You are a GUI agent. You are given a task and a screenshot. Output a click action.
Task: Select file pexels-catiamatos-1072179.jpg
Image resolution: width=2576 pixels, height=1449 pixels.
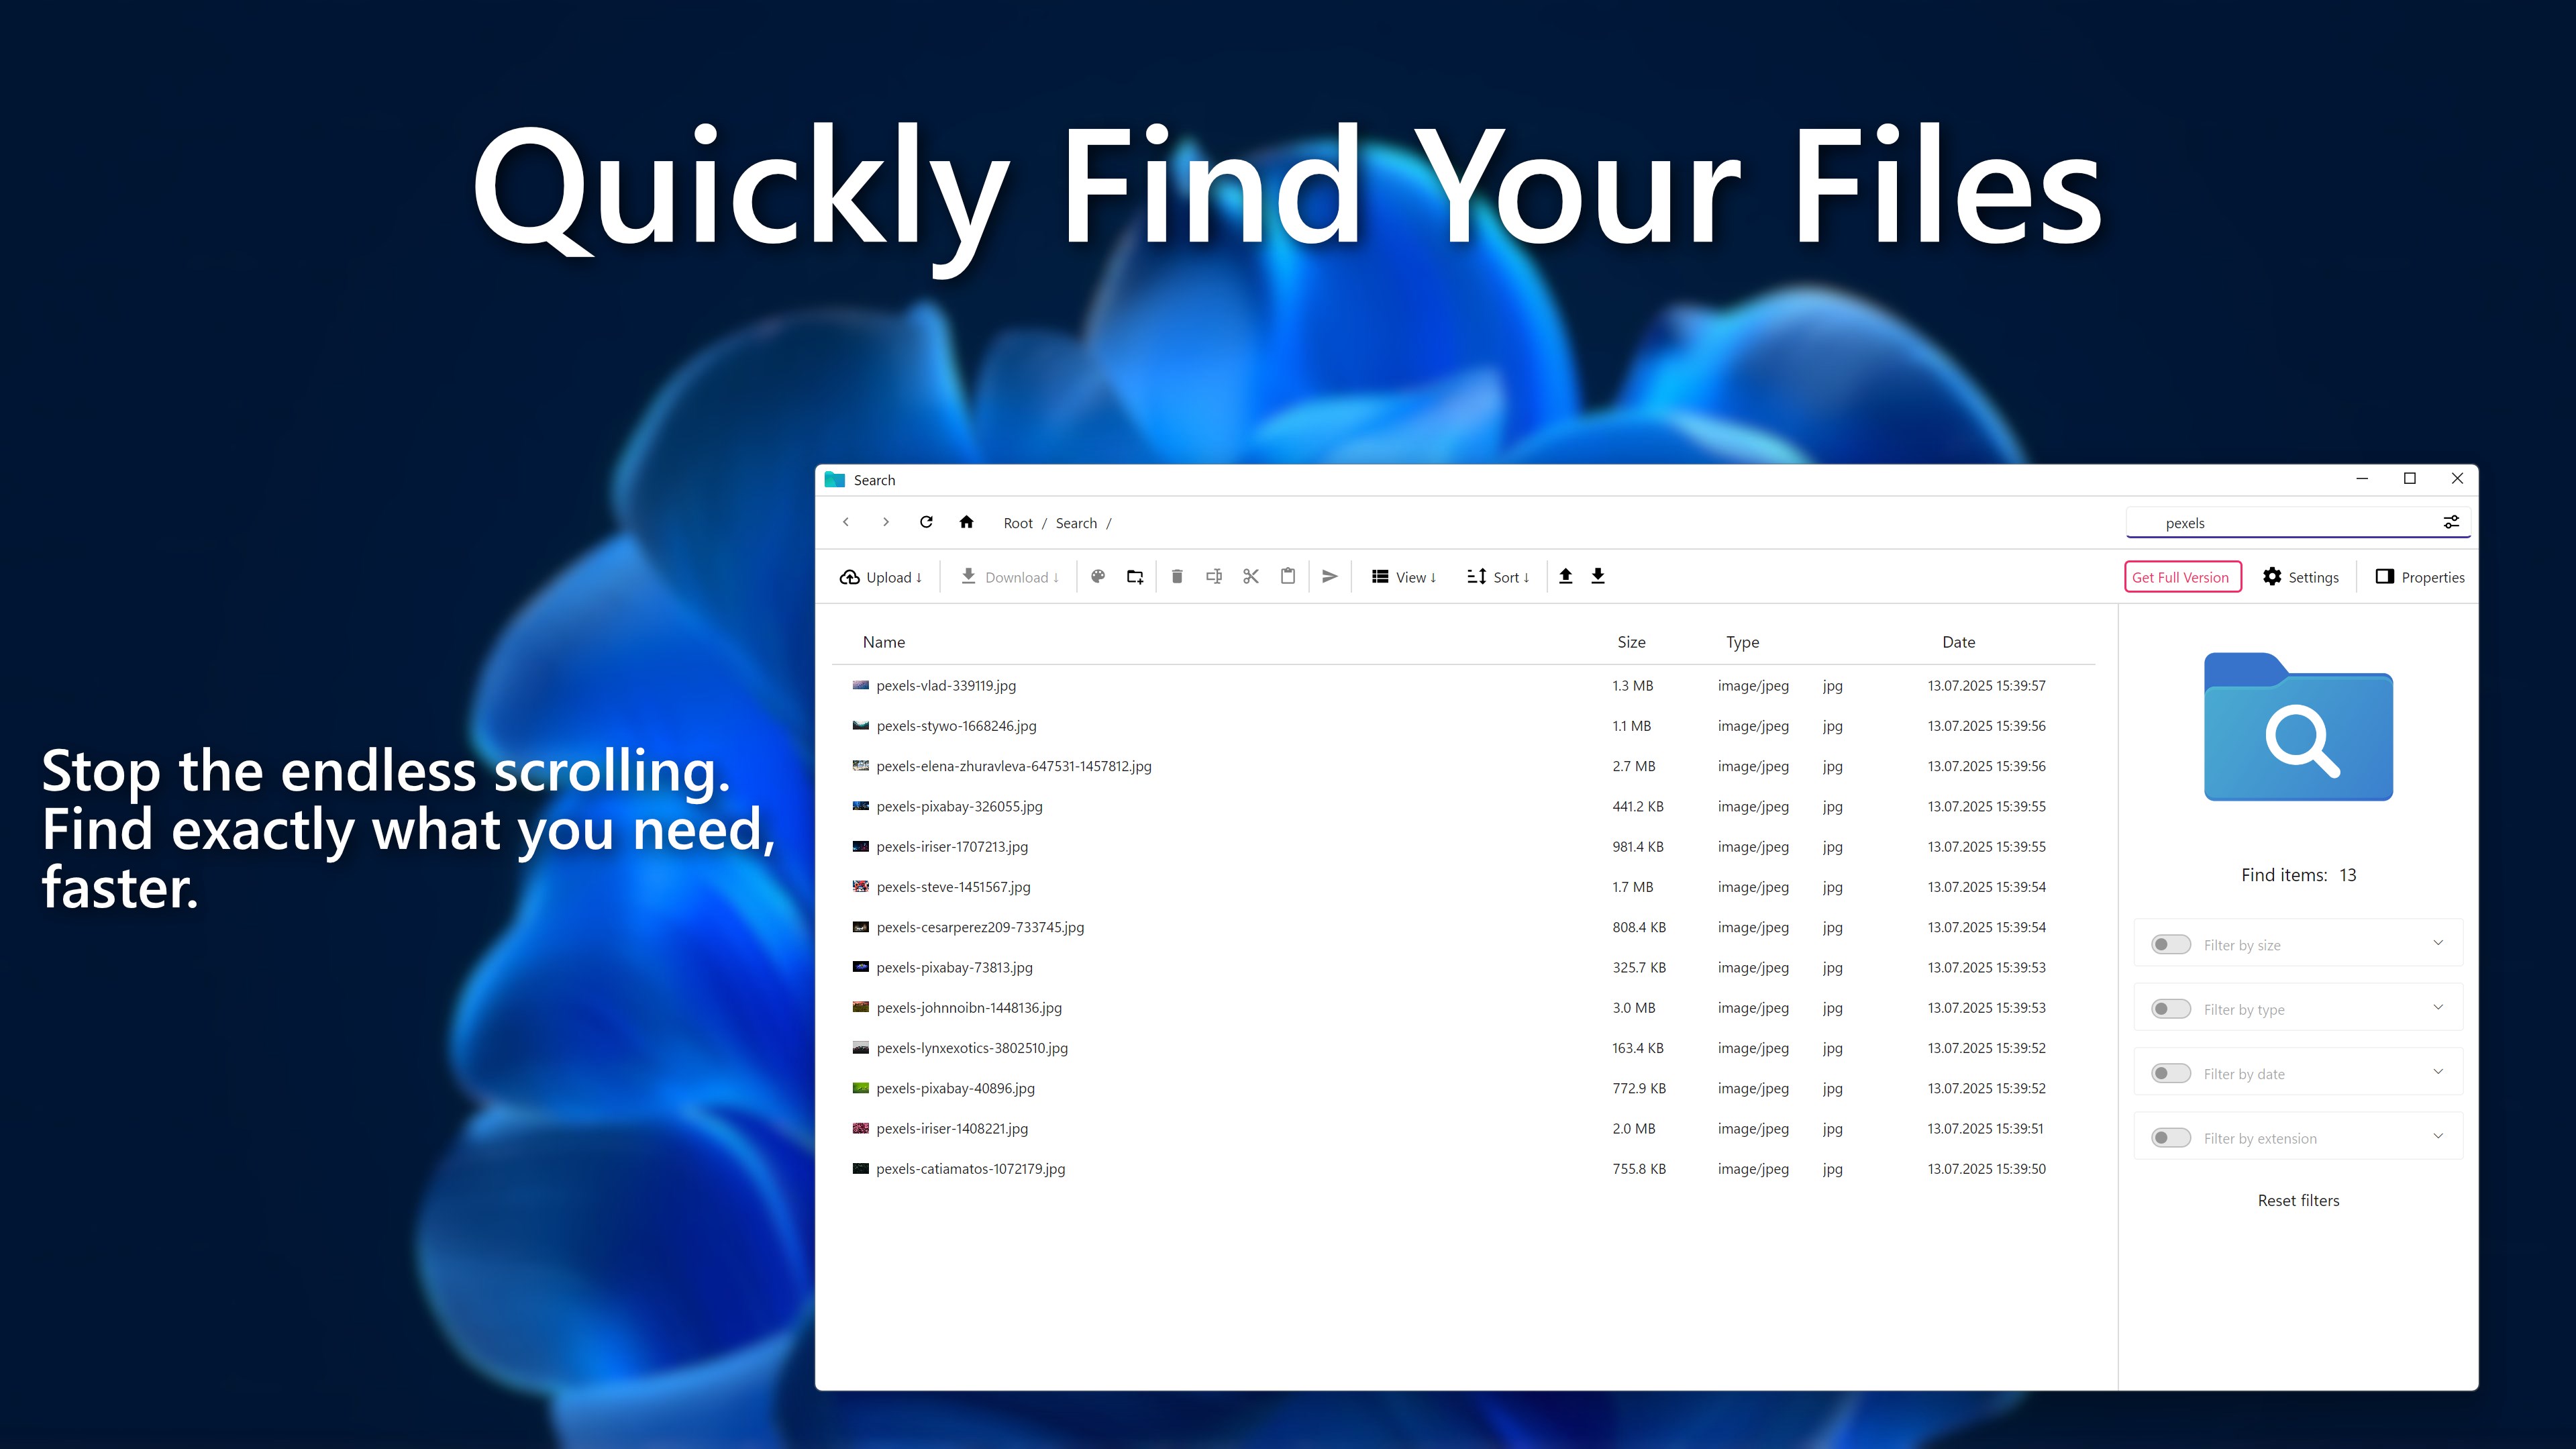1463,1168
